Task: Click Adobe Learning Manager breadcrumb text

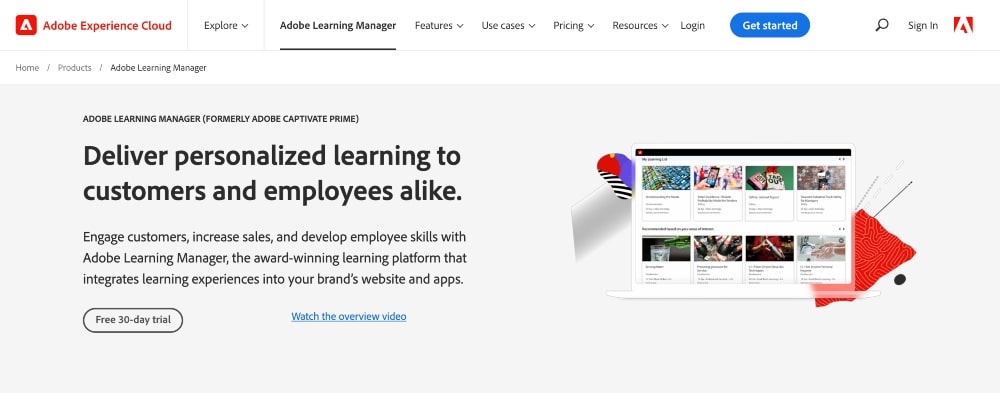Action: (x=158, y=68)
